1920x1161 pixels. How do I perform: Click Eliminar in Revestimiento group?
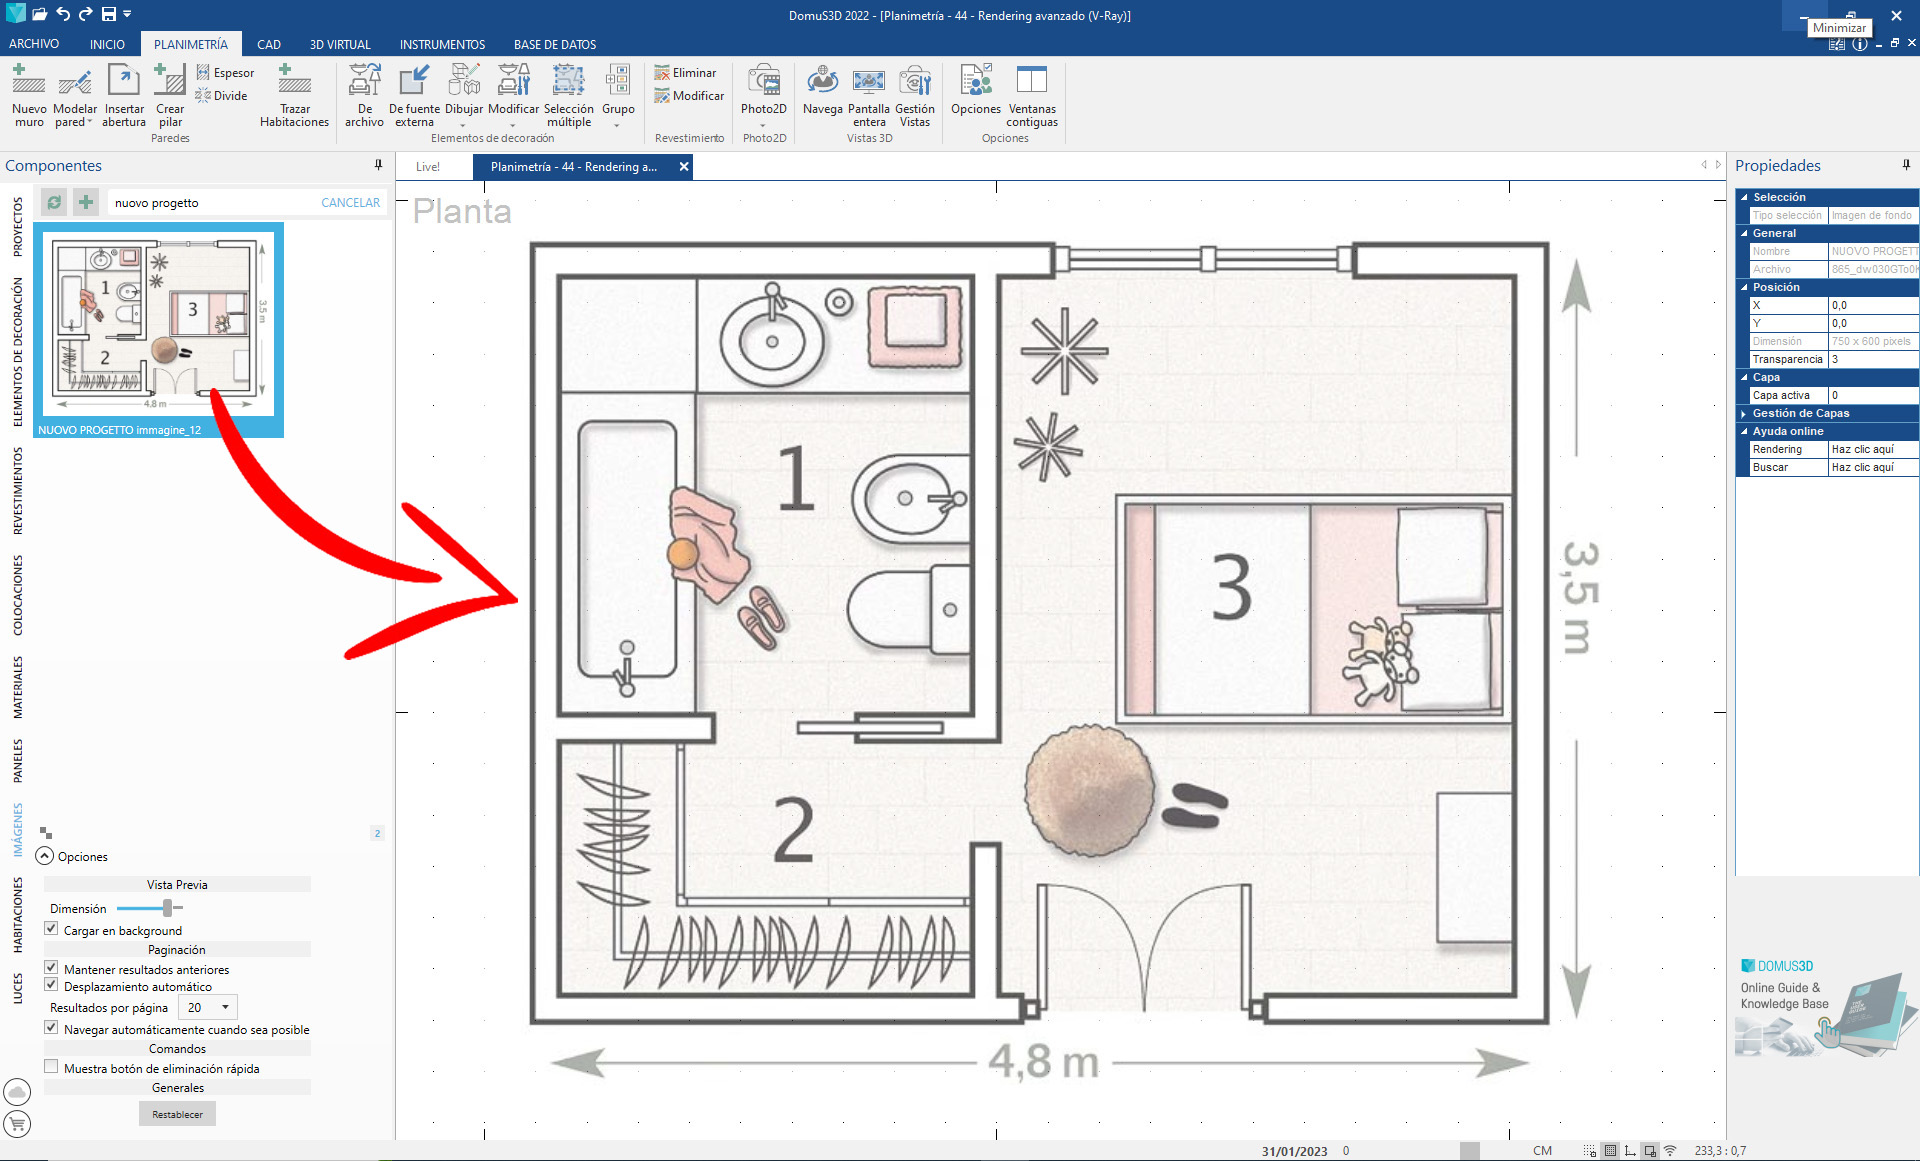685,73
